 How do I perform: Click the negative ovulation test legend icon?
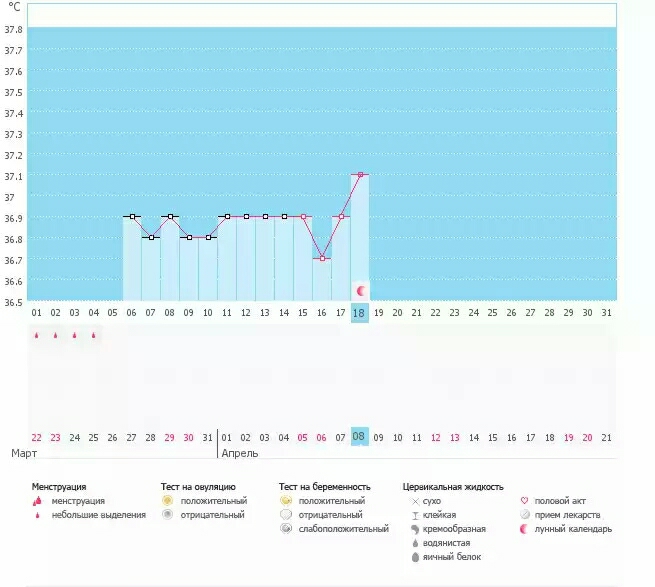click(x=168, y=514)
